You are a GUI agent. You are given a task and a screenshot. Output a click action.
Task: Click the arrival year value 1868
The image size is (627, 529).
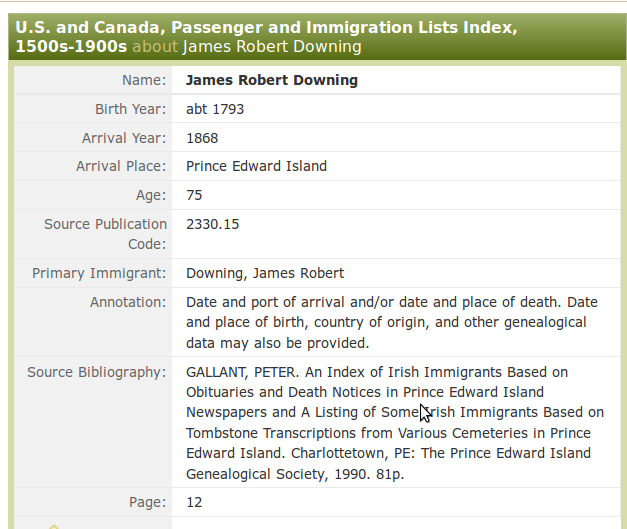(x=202, y=138)
